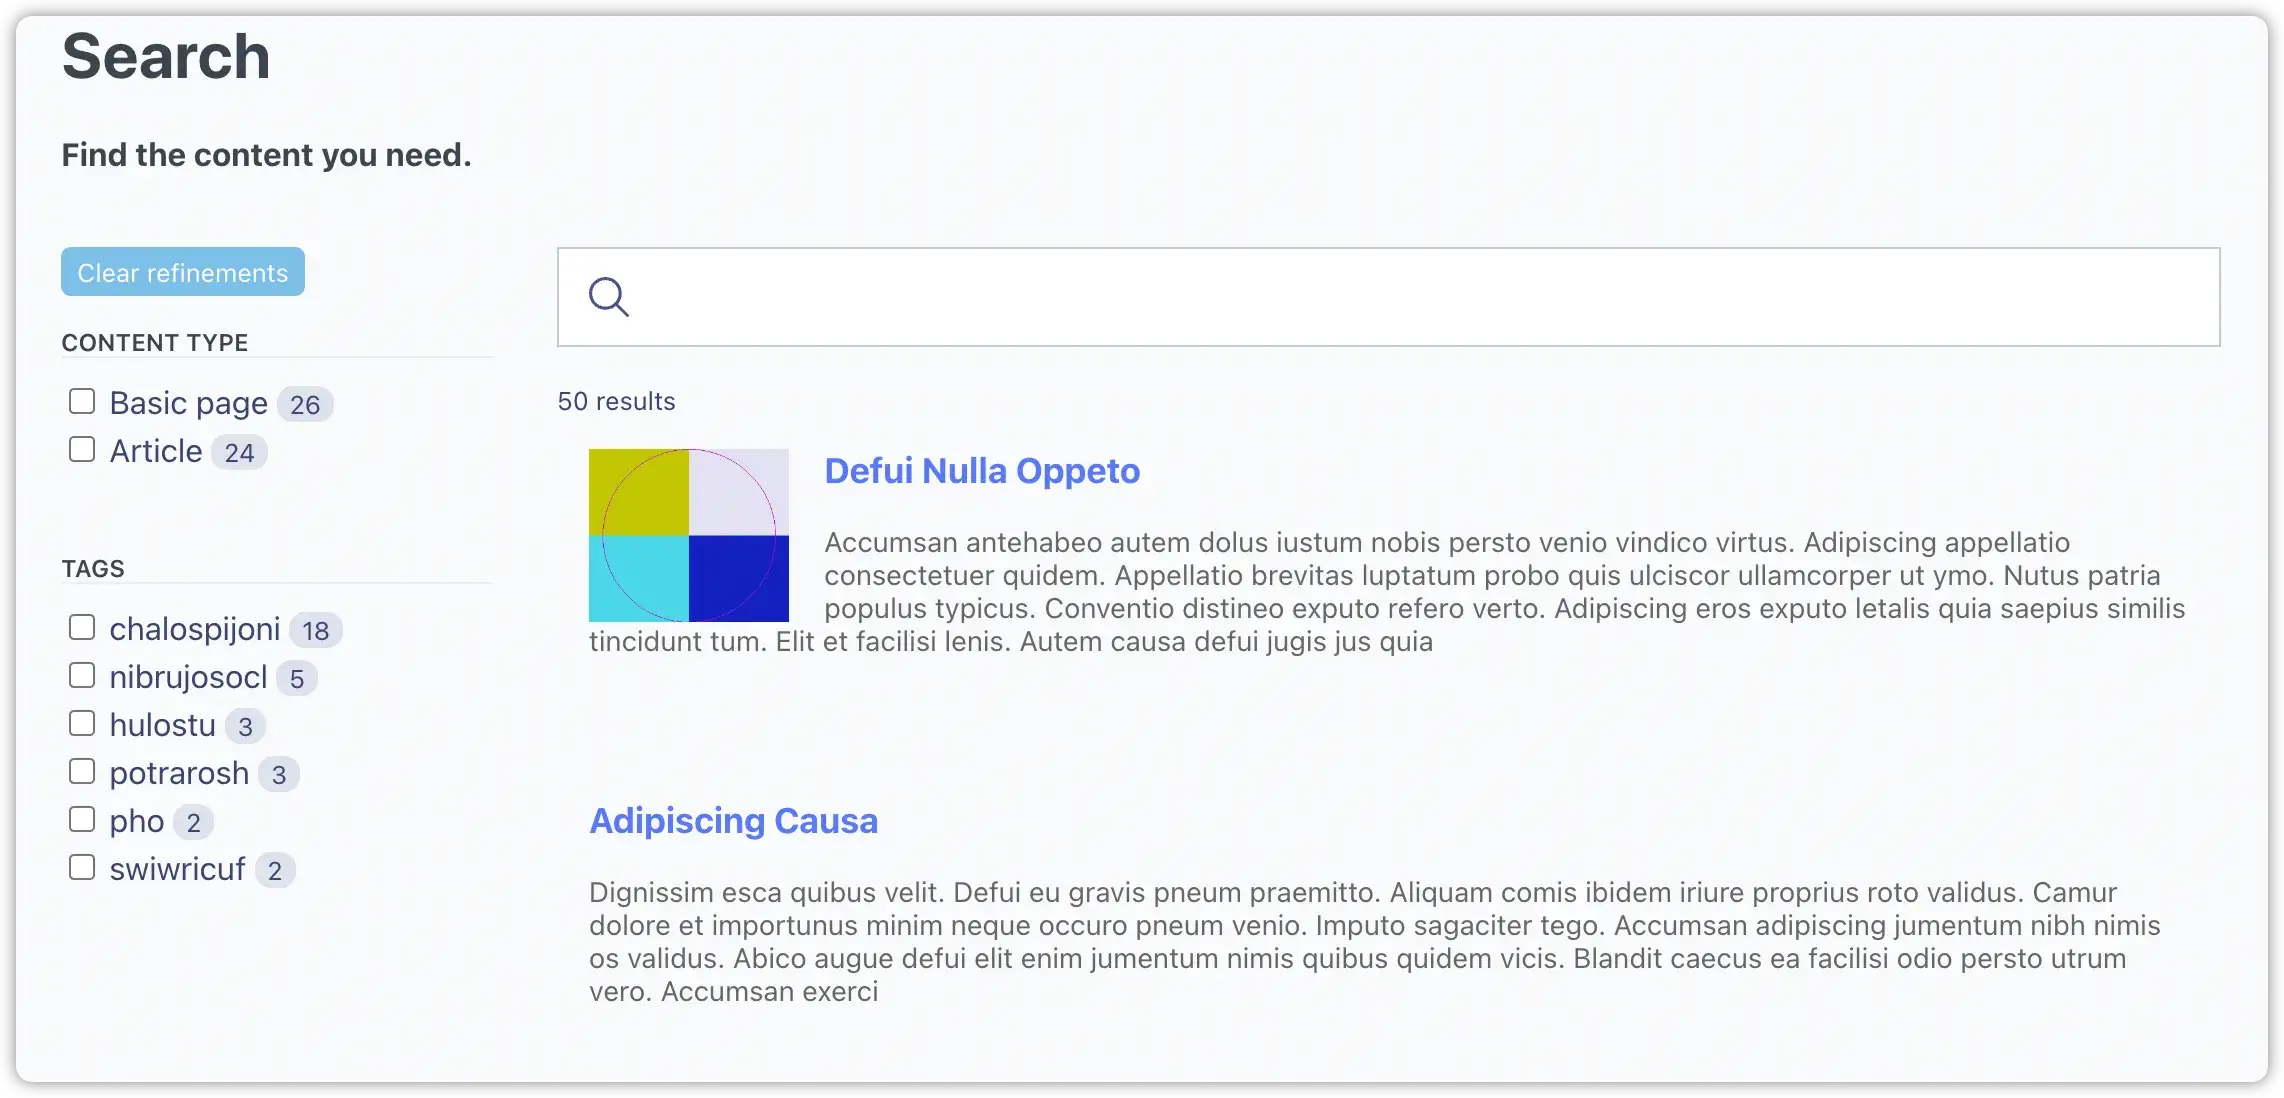Enable the chalospijoni tag filter
Image resolution: width=2284 pixels, height=1098 pixels.
[x=82, y=626]
